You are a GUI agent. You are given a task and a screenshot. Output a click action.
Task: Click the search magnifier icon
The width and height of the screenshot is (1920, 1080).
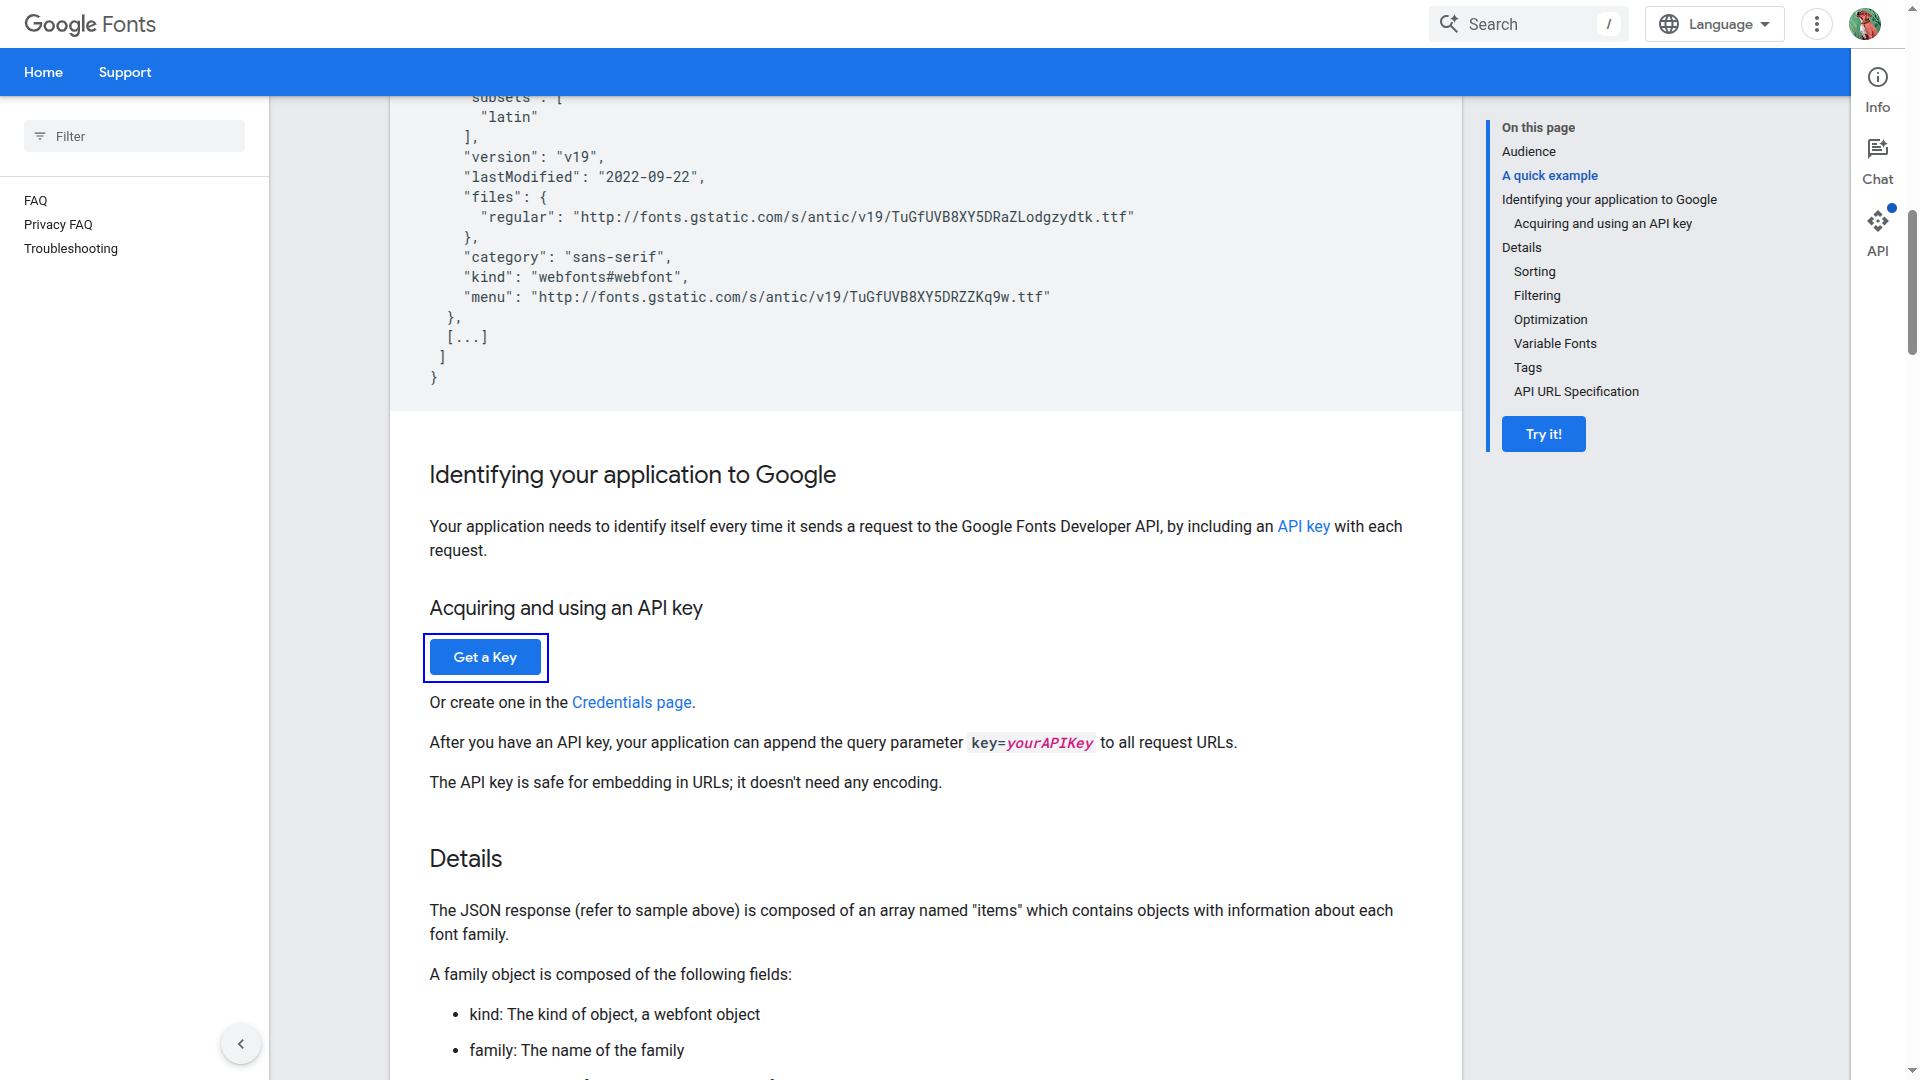pyautogui.click(x=1448, y=24)
